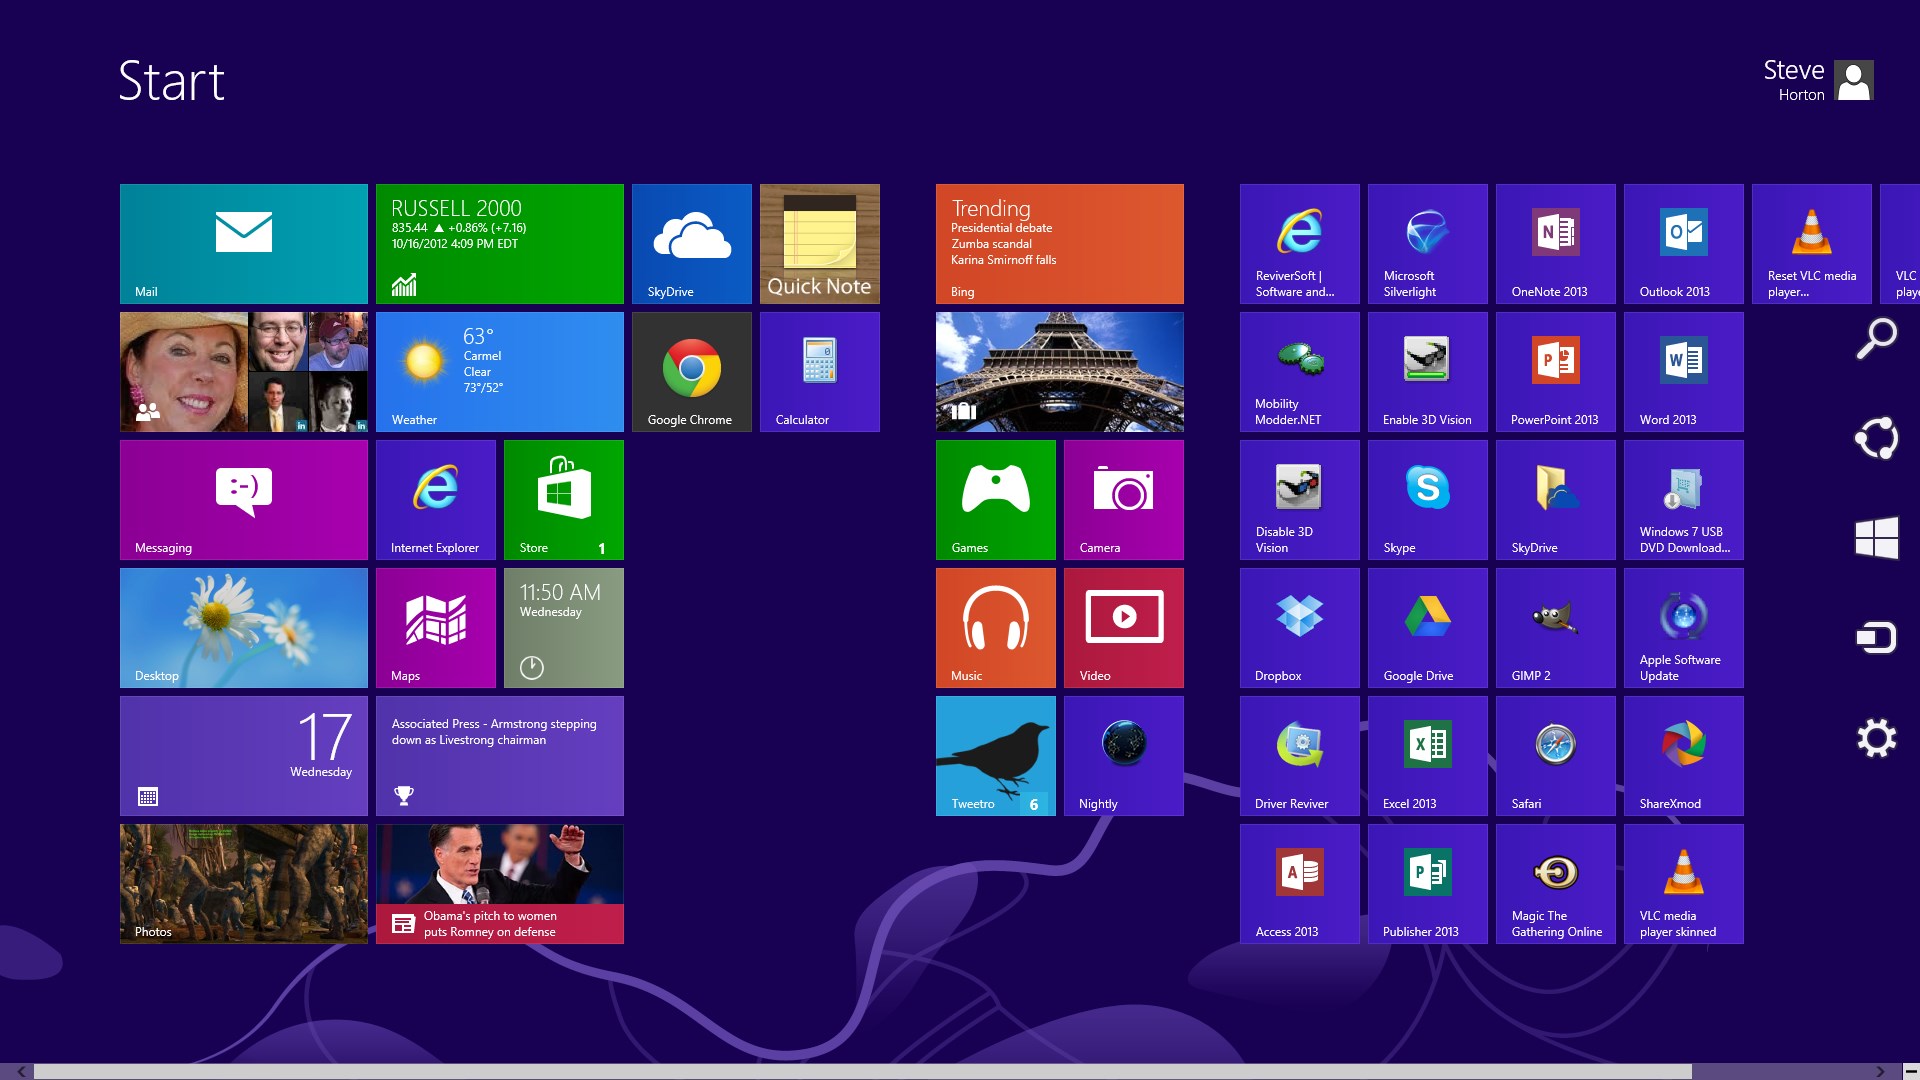Open the Devices charm
The image size is (1920, 1080).
click(x=1877, y=637)
